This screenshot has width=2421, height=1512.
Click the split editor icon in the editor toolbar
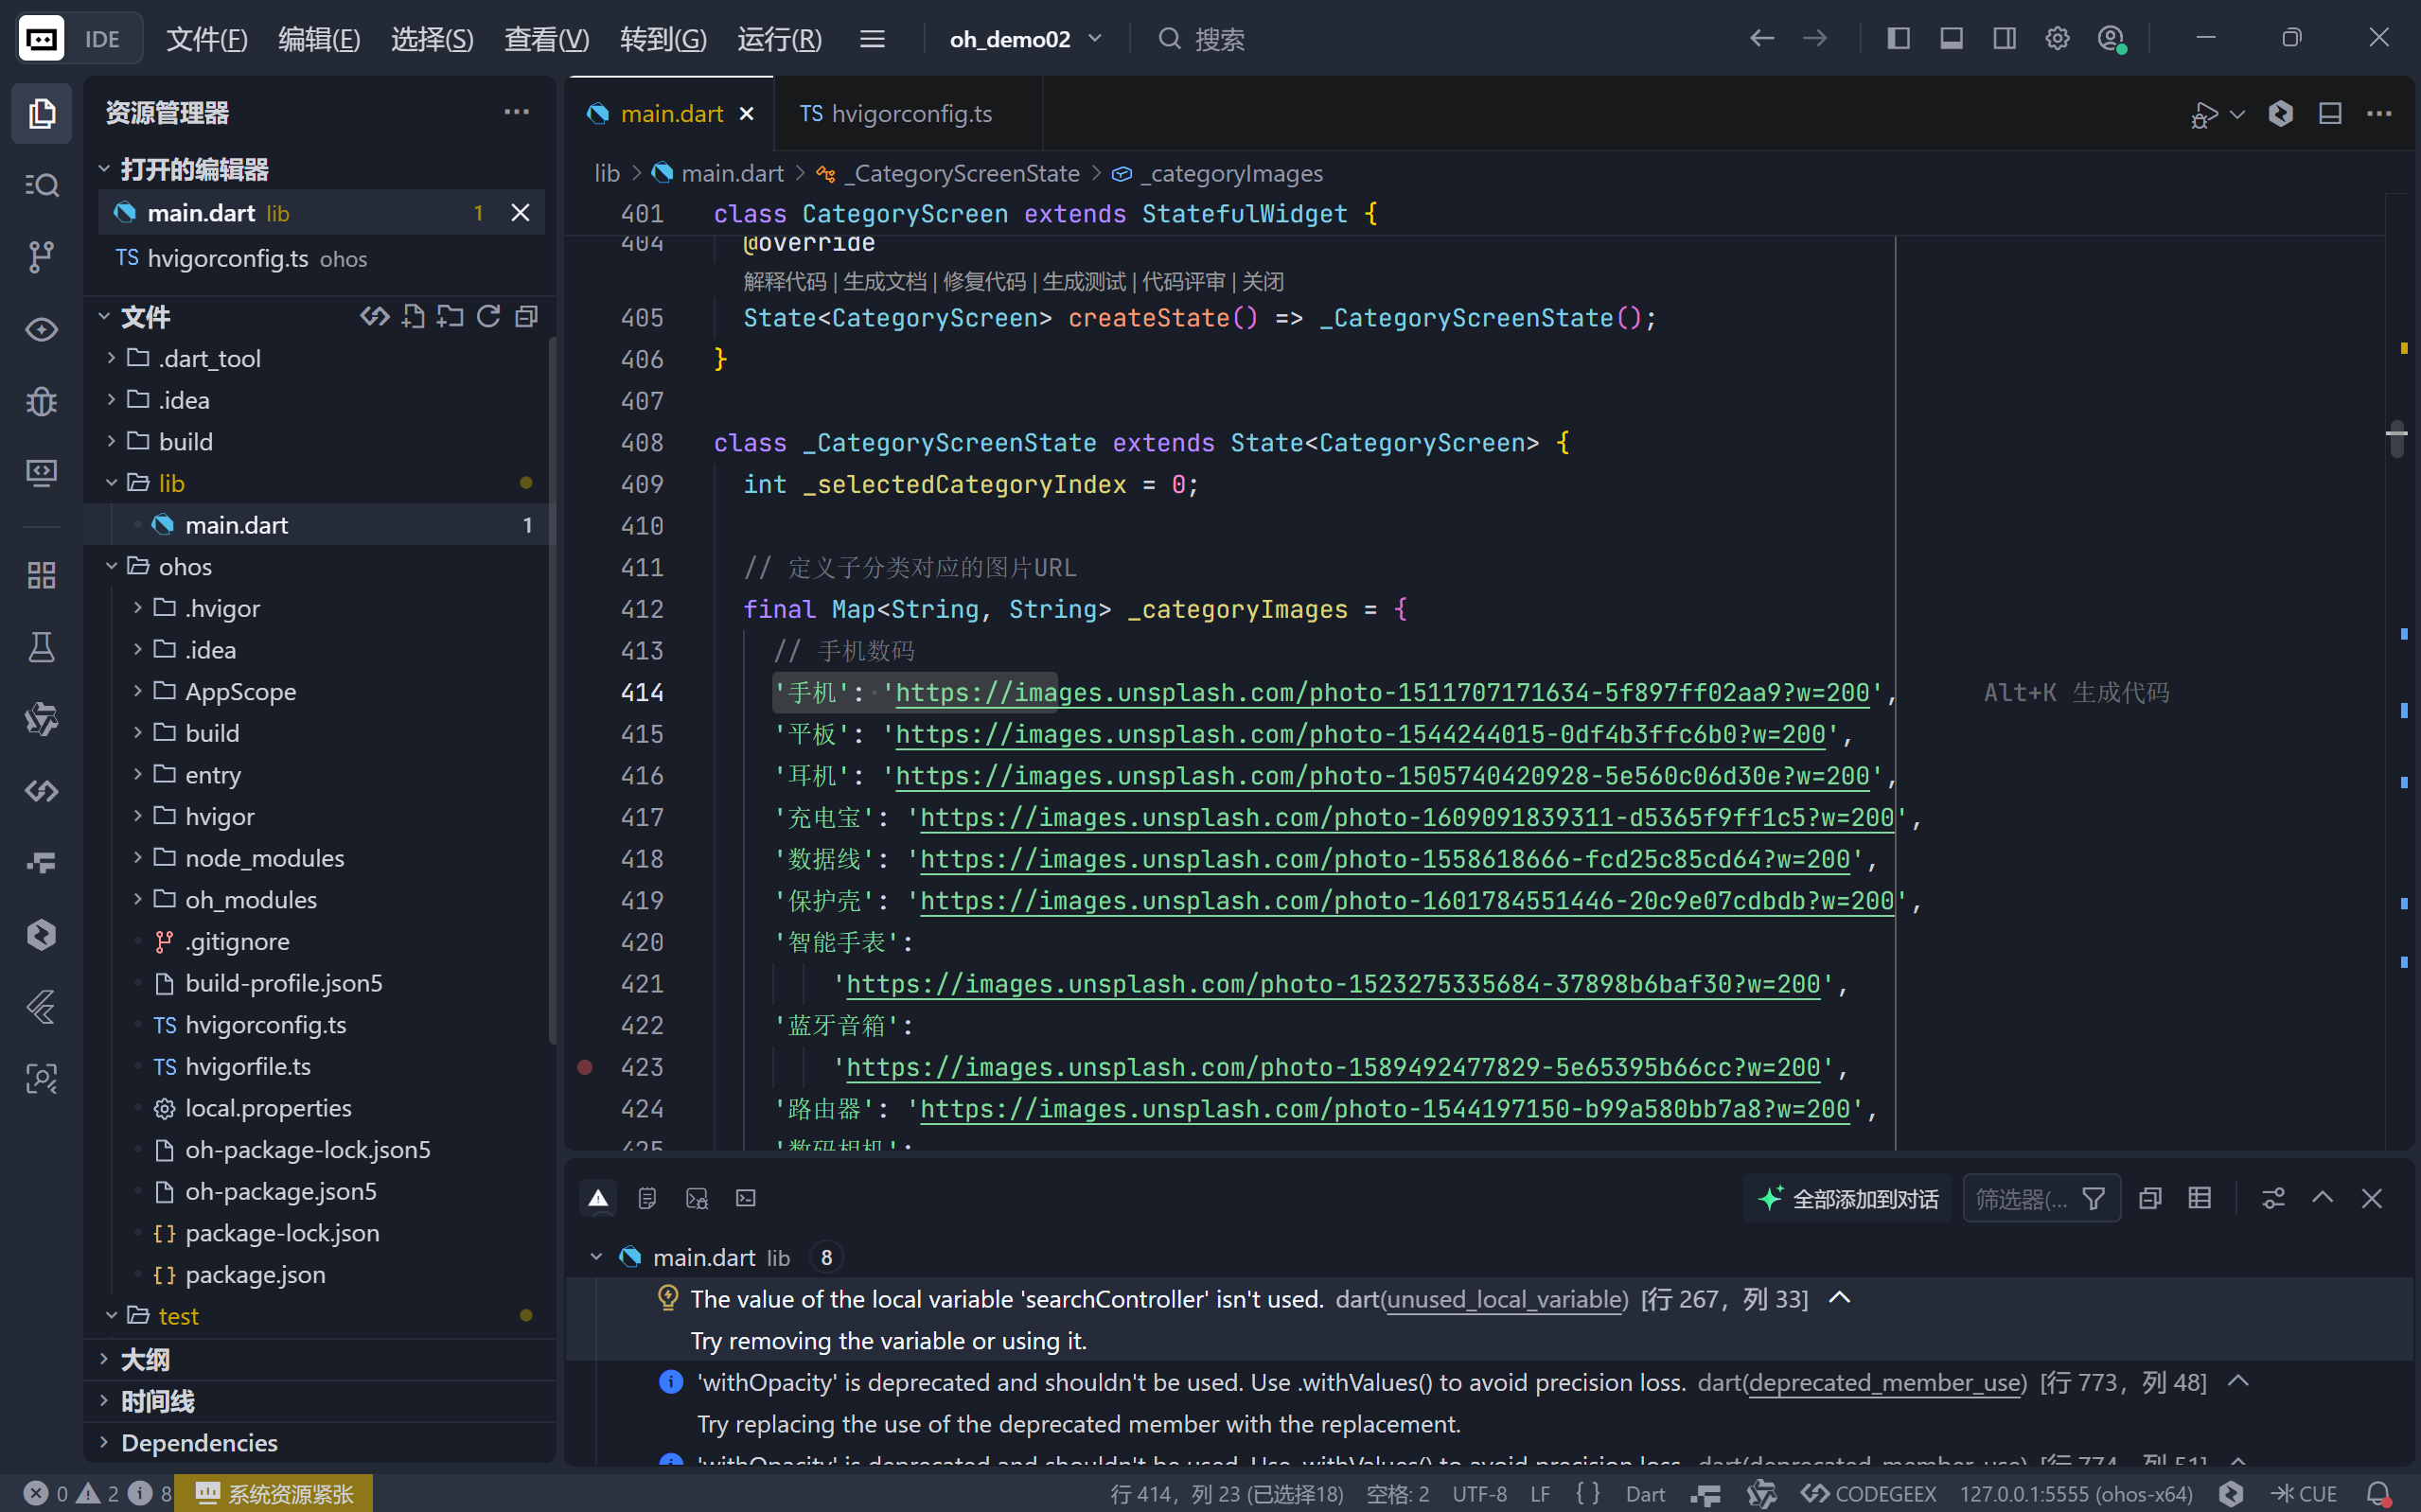[2330, 113]
